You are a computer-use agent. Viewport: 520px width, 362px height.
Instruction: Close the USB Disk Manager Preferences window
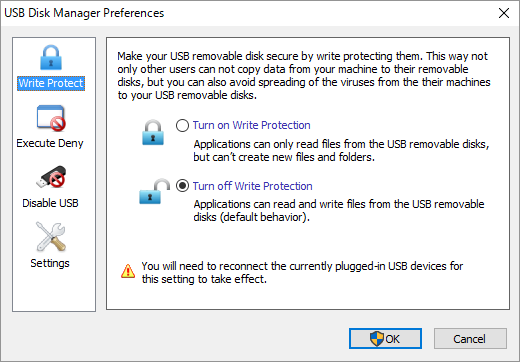pyautogui.click(x=504, y=13)
